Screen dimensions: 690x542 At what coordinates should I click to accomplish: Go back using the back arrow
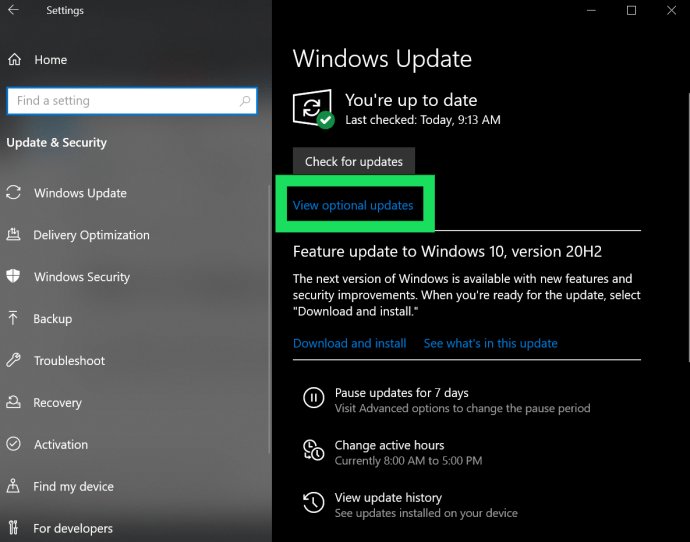point(13,10)
